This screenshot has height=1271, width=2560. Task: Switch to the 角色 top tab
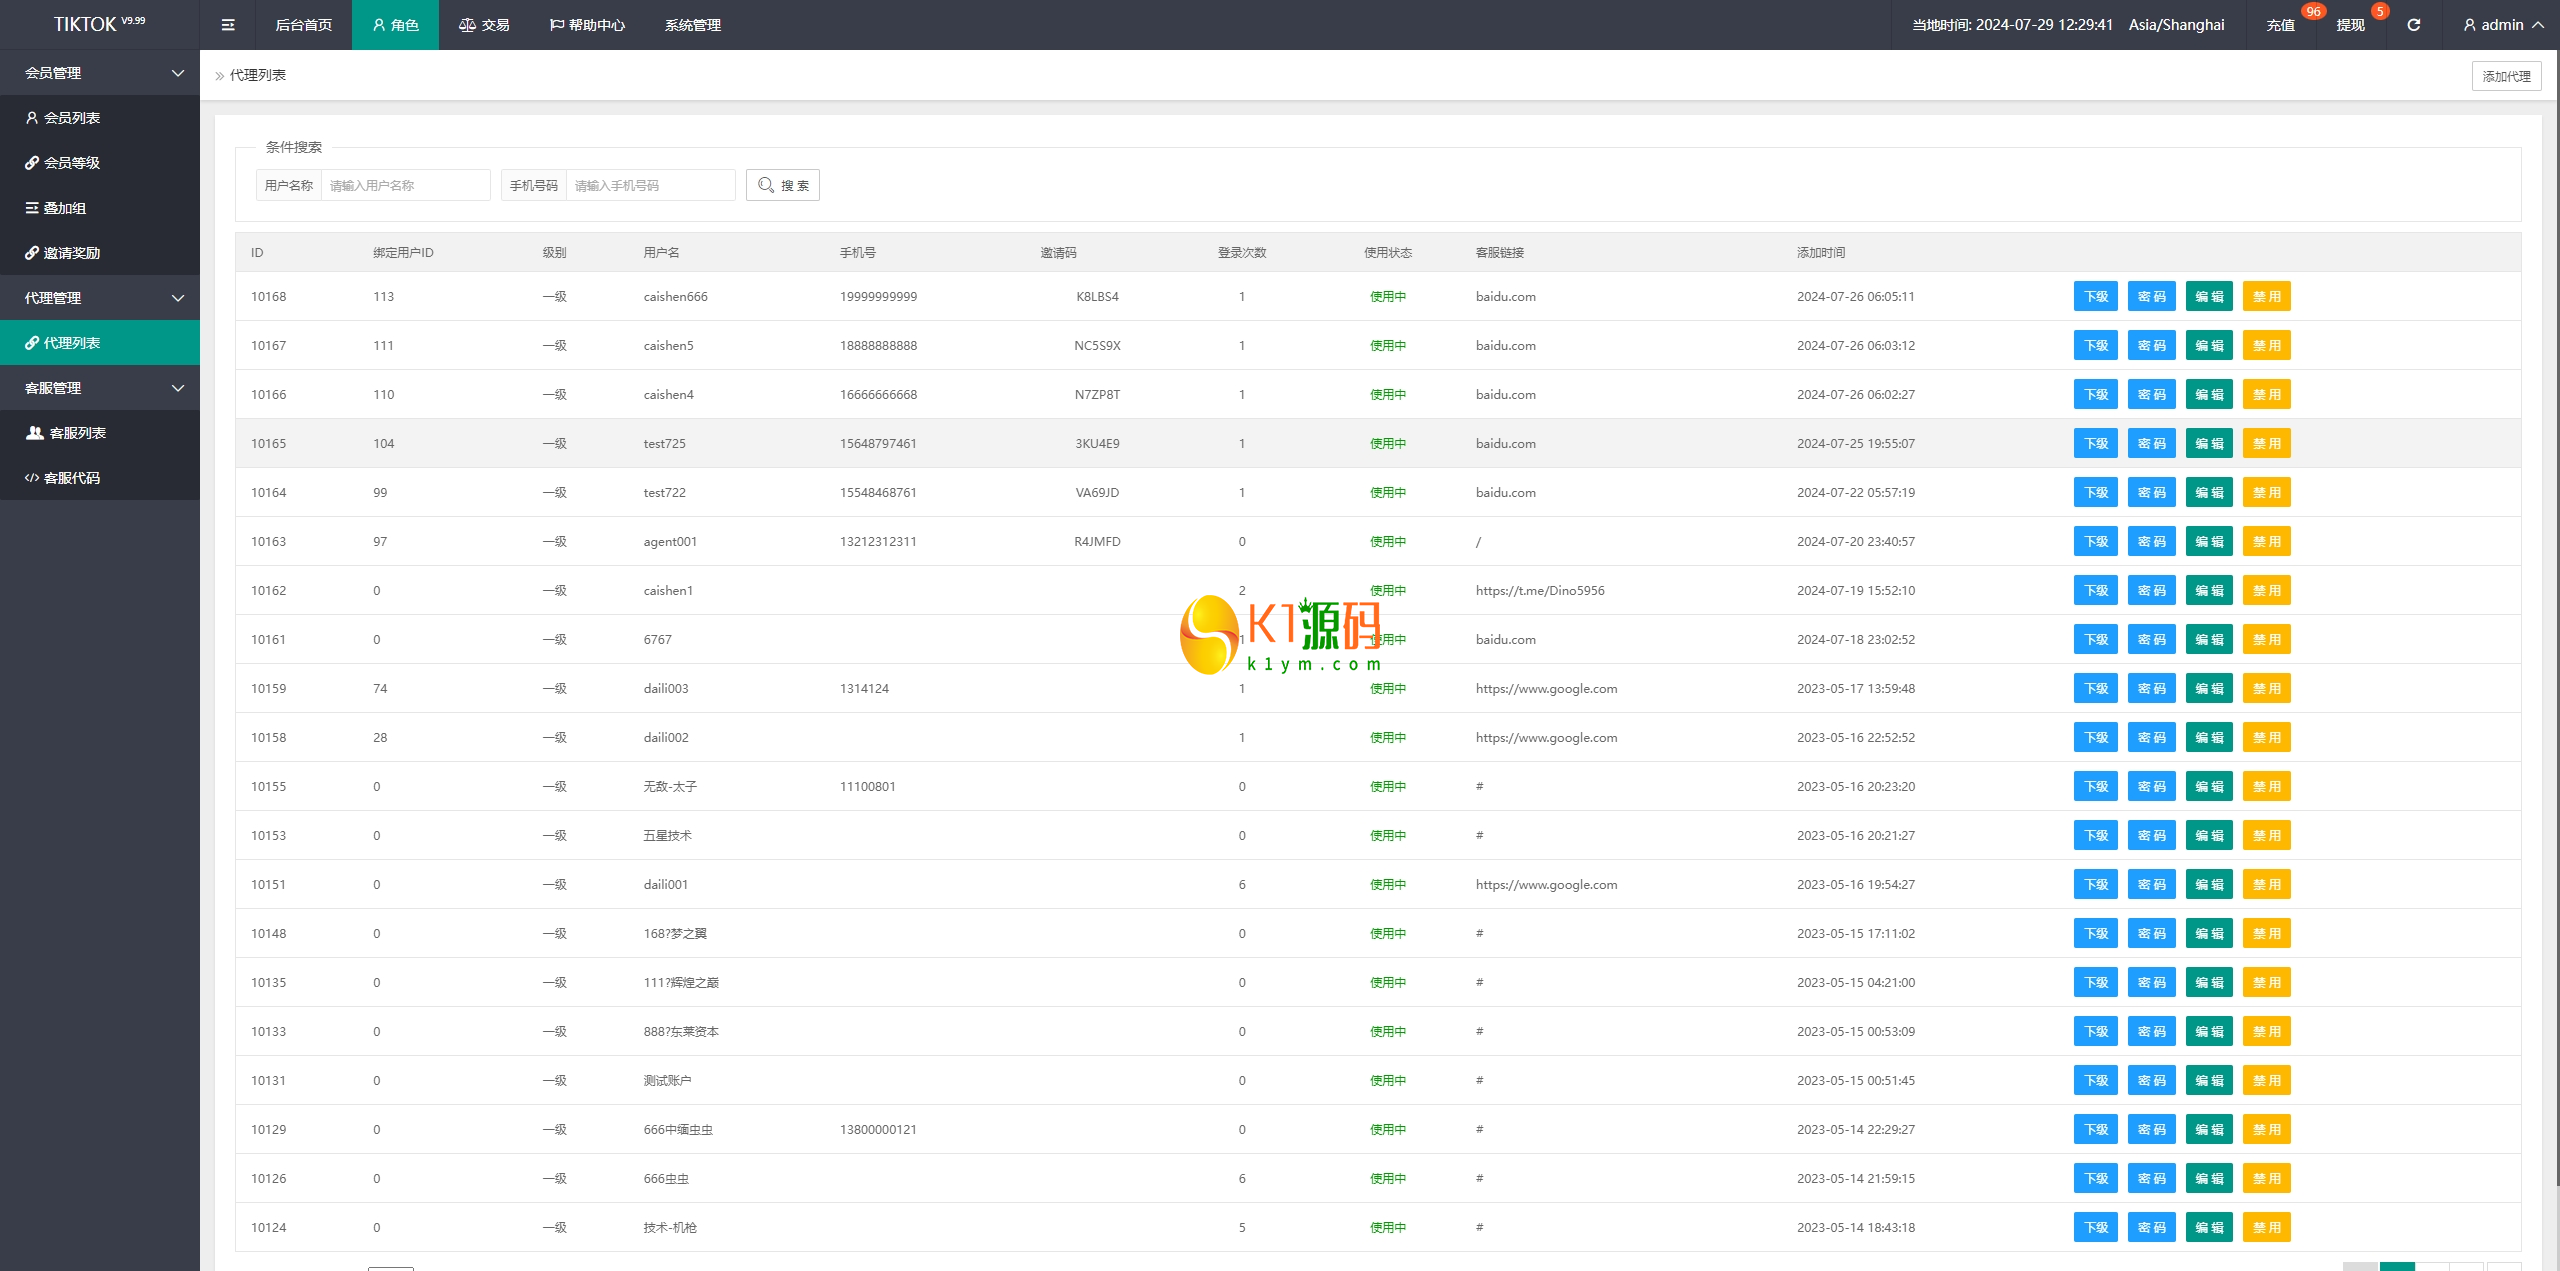coord(395,25)
